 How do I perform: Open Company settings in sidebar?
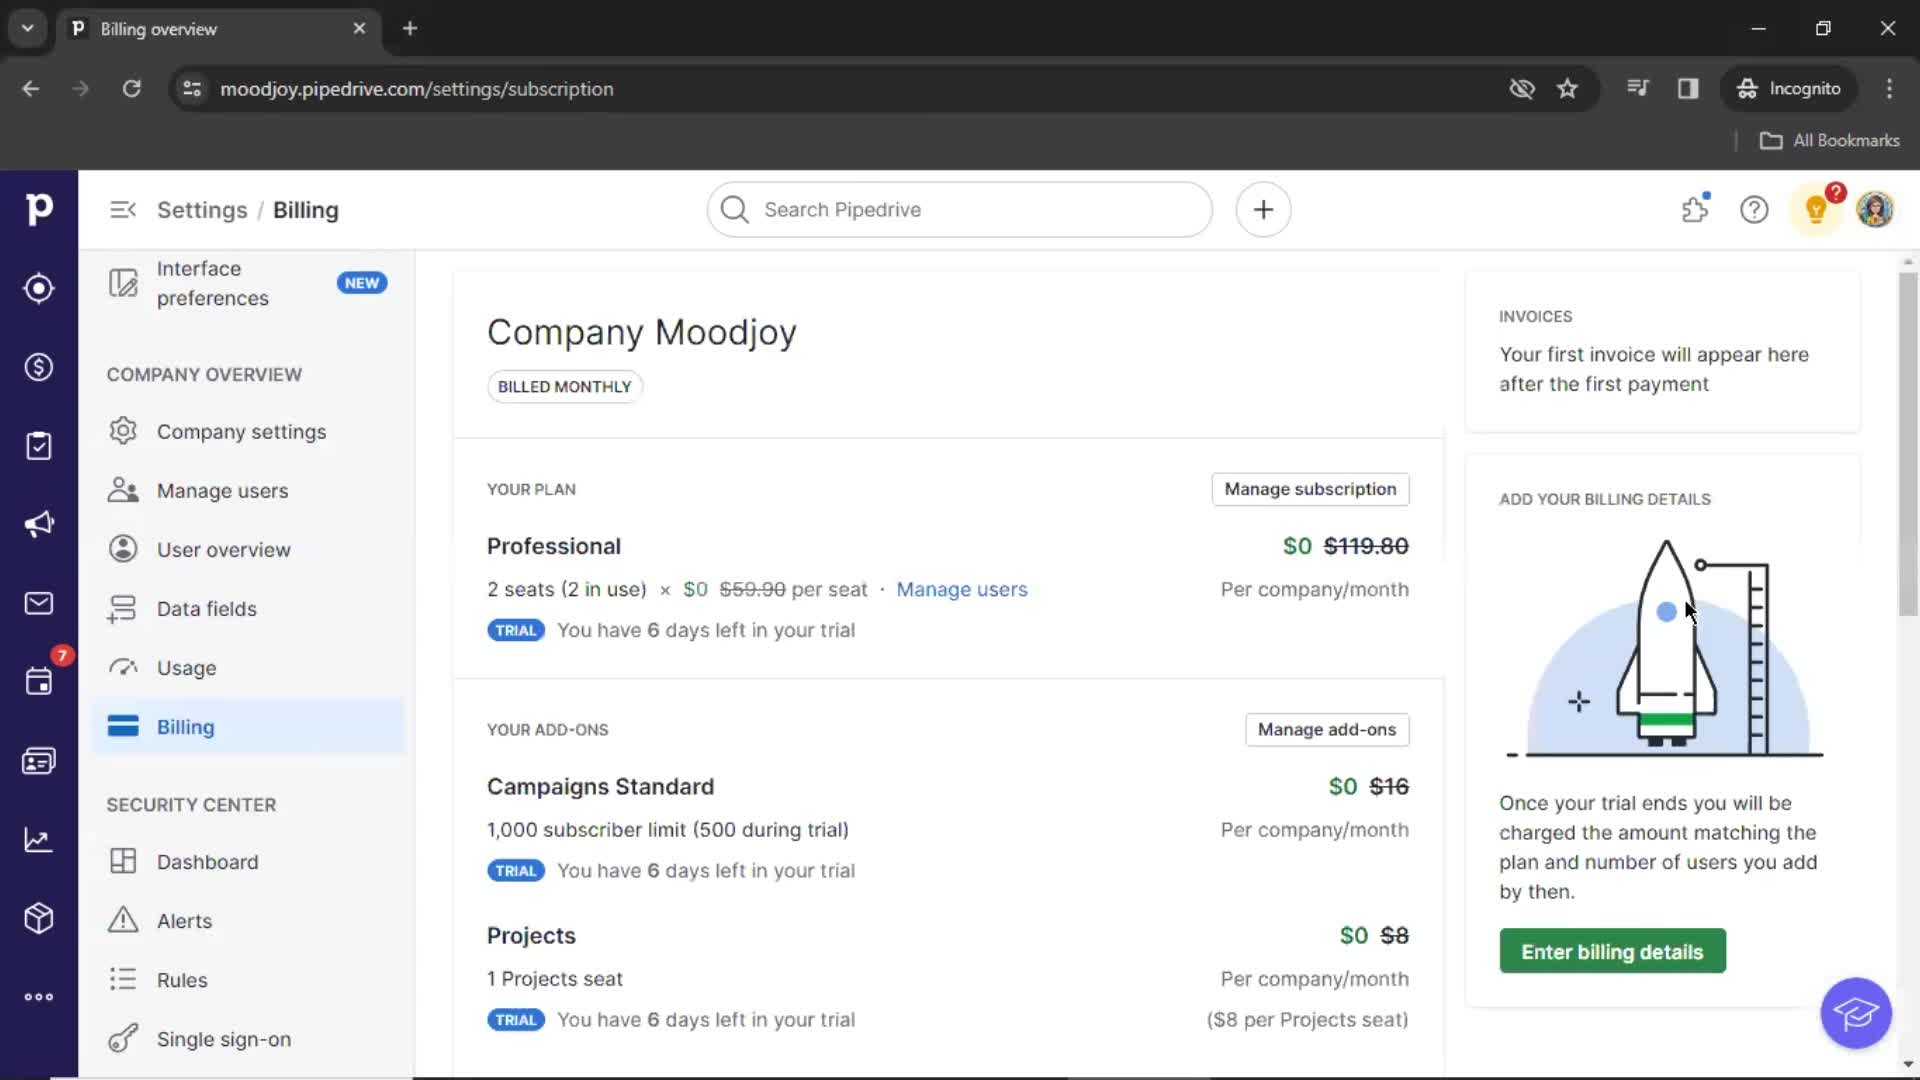click(248, 432)
